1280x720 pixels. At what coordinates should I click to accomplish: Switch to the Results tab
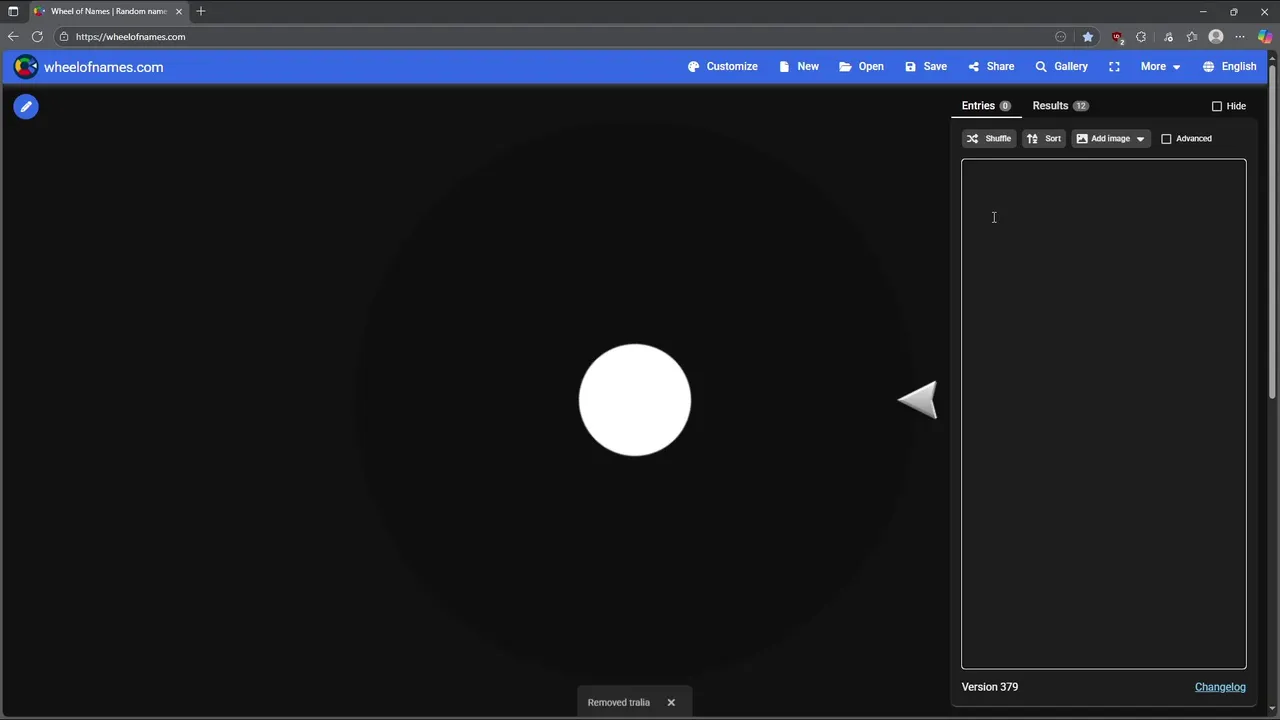pyautogui.click(x=1060, y=106)
